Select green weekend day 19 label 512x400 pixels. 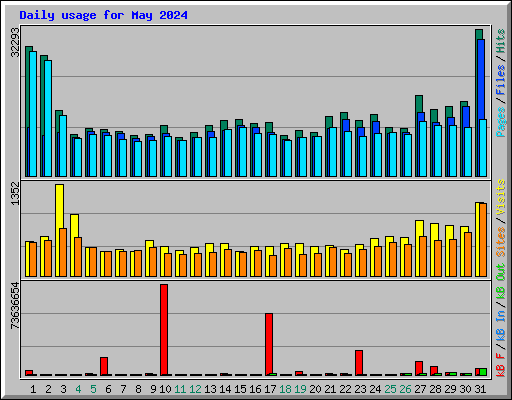[301, 389]
